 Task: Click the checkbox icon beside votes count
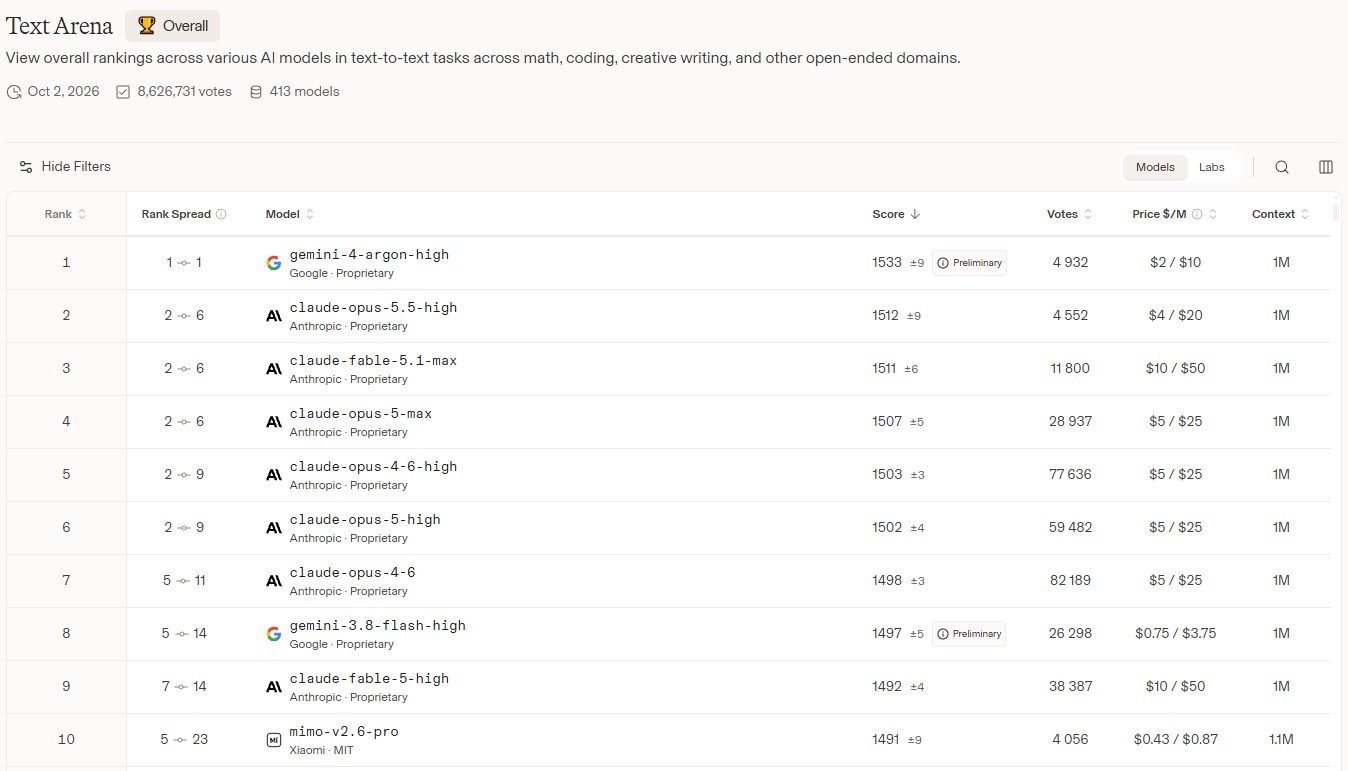click(x=123, y=92)
